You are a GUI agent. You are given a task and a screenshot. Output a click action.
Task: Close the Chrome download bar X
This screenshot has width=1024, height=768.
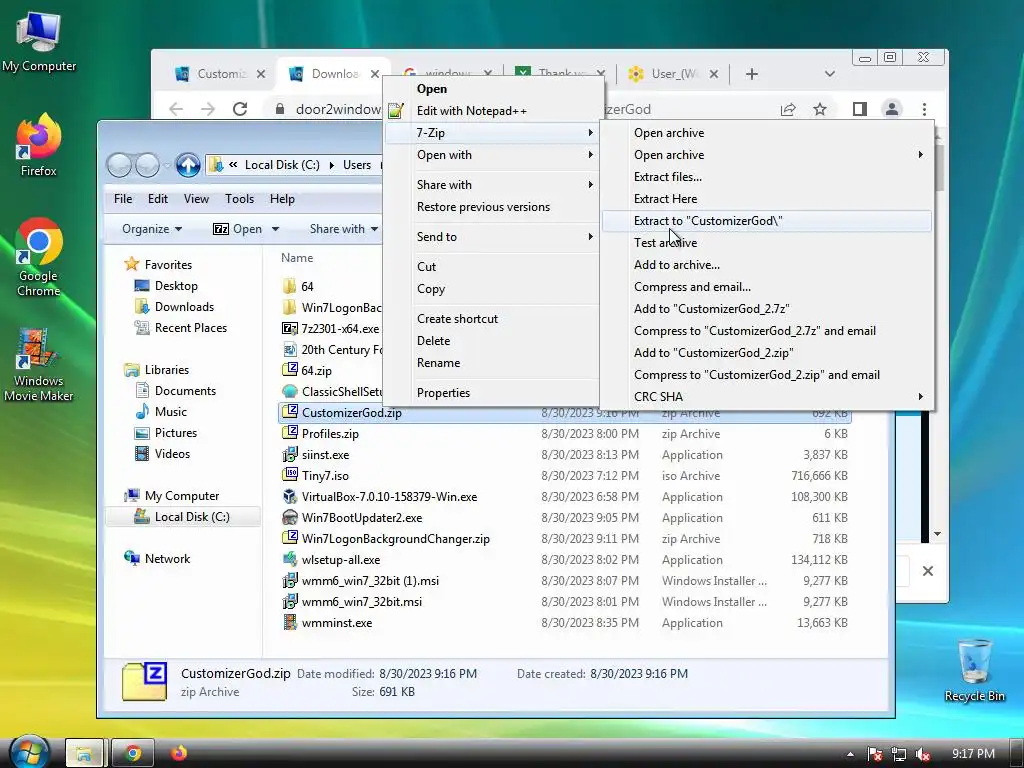point(927,571)
